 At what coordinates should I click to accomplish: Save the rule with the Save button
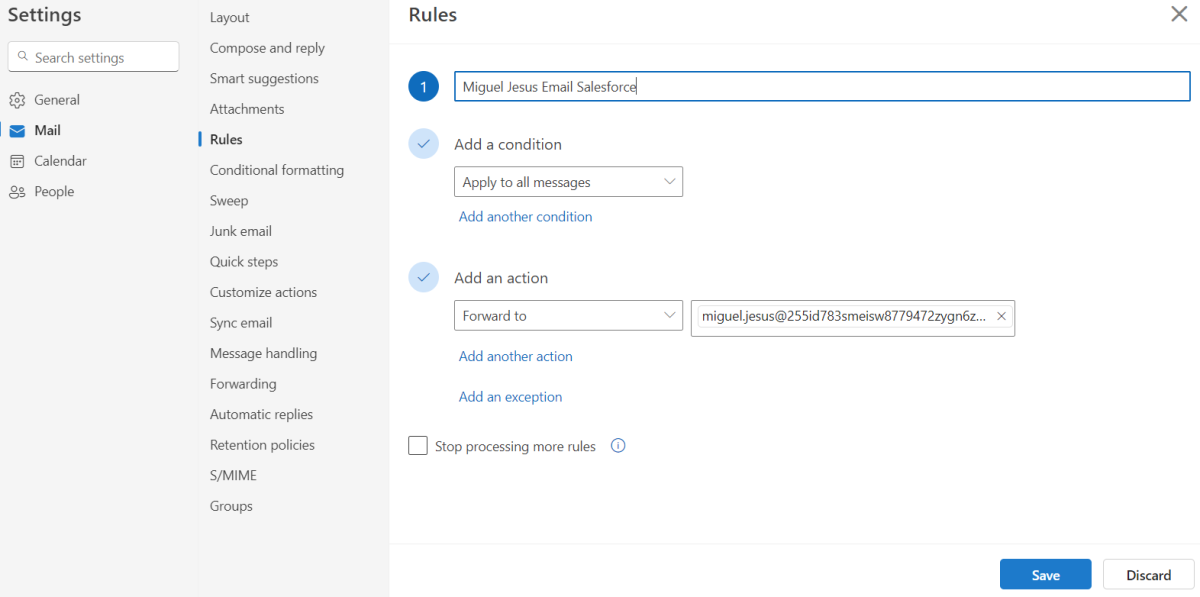(1045, 574)
